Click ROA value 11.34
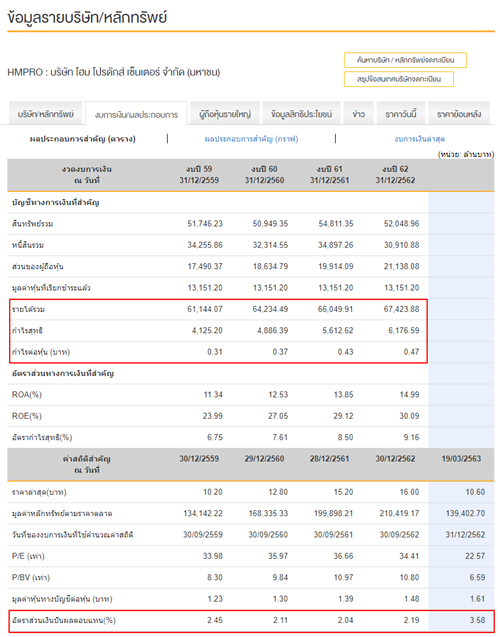 (213, 395)
